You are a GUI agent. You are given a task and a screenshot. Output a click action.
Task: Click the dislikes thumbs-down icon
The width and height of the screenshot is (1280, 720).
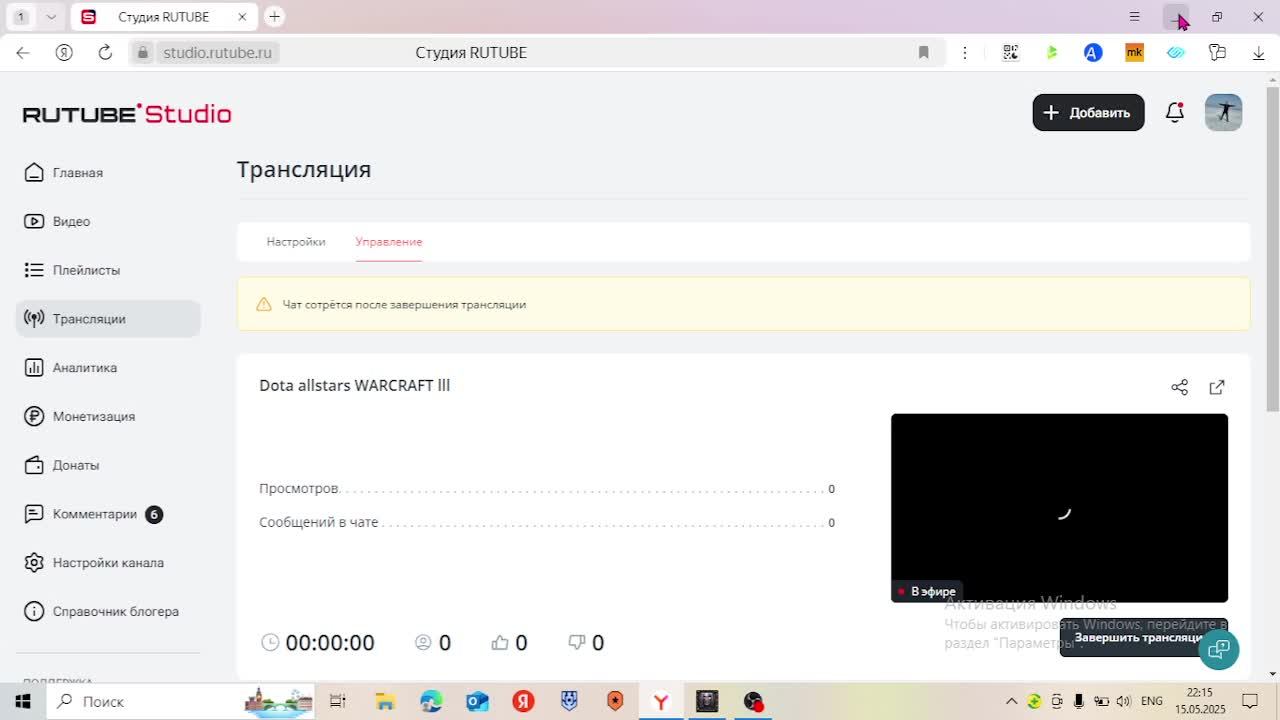[x=577, y=642]
